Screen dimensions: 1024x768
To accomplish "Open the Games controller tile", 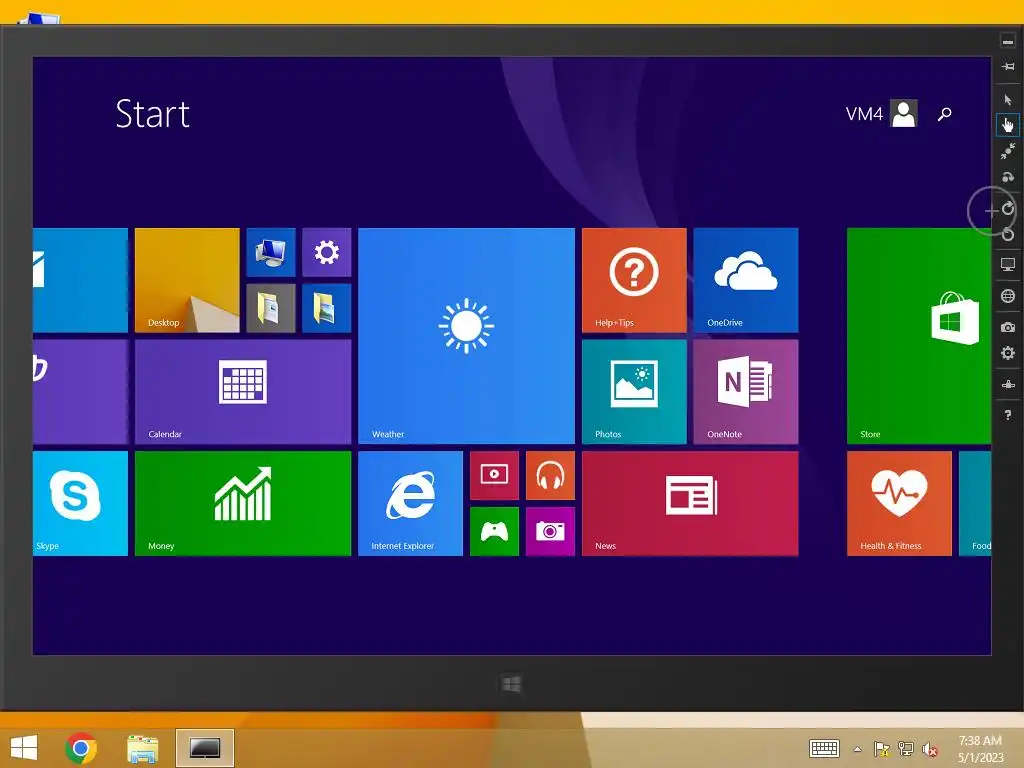I will click(494, 532).
